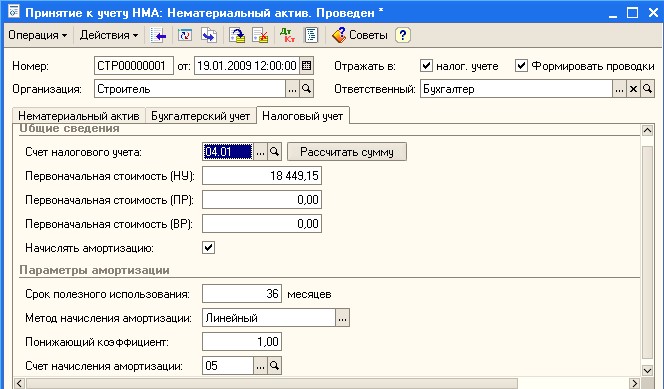This screenshot has width=664, height=389.
Task: Click the help question mark icon
Action: tap(403, 35)
